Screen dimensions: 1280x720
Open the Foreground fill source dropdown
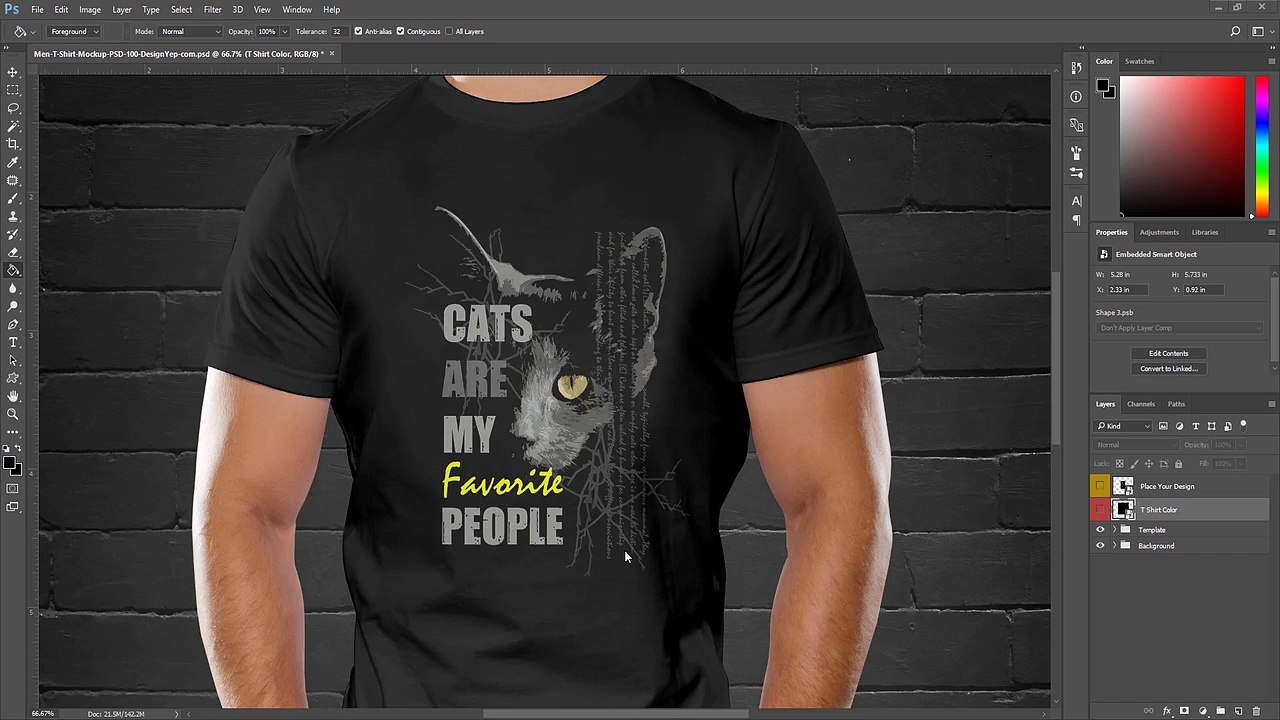[73, 31]
